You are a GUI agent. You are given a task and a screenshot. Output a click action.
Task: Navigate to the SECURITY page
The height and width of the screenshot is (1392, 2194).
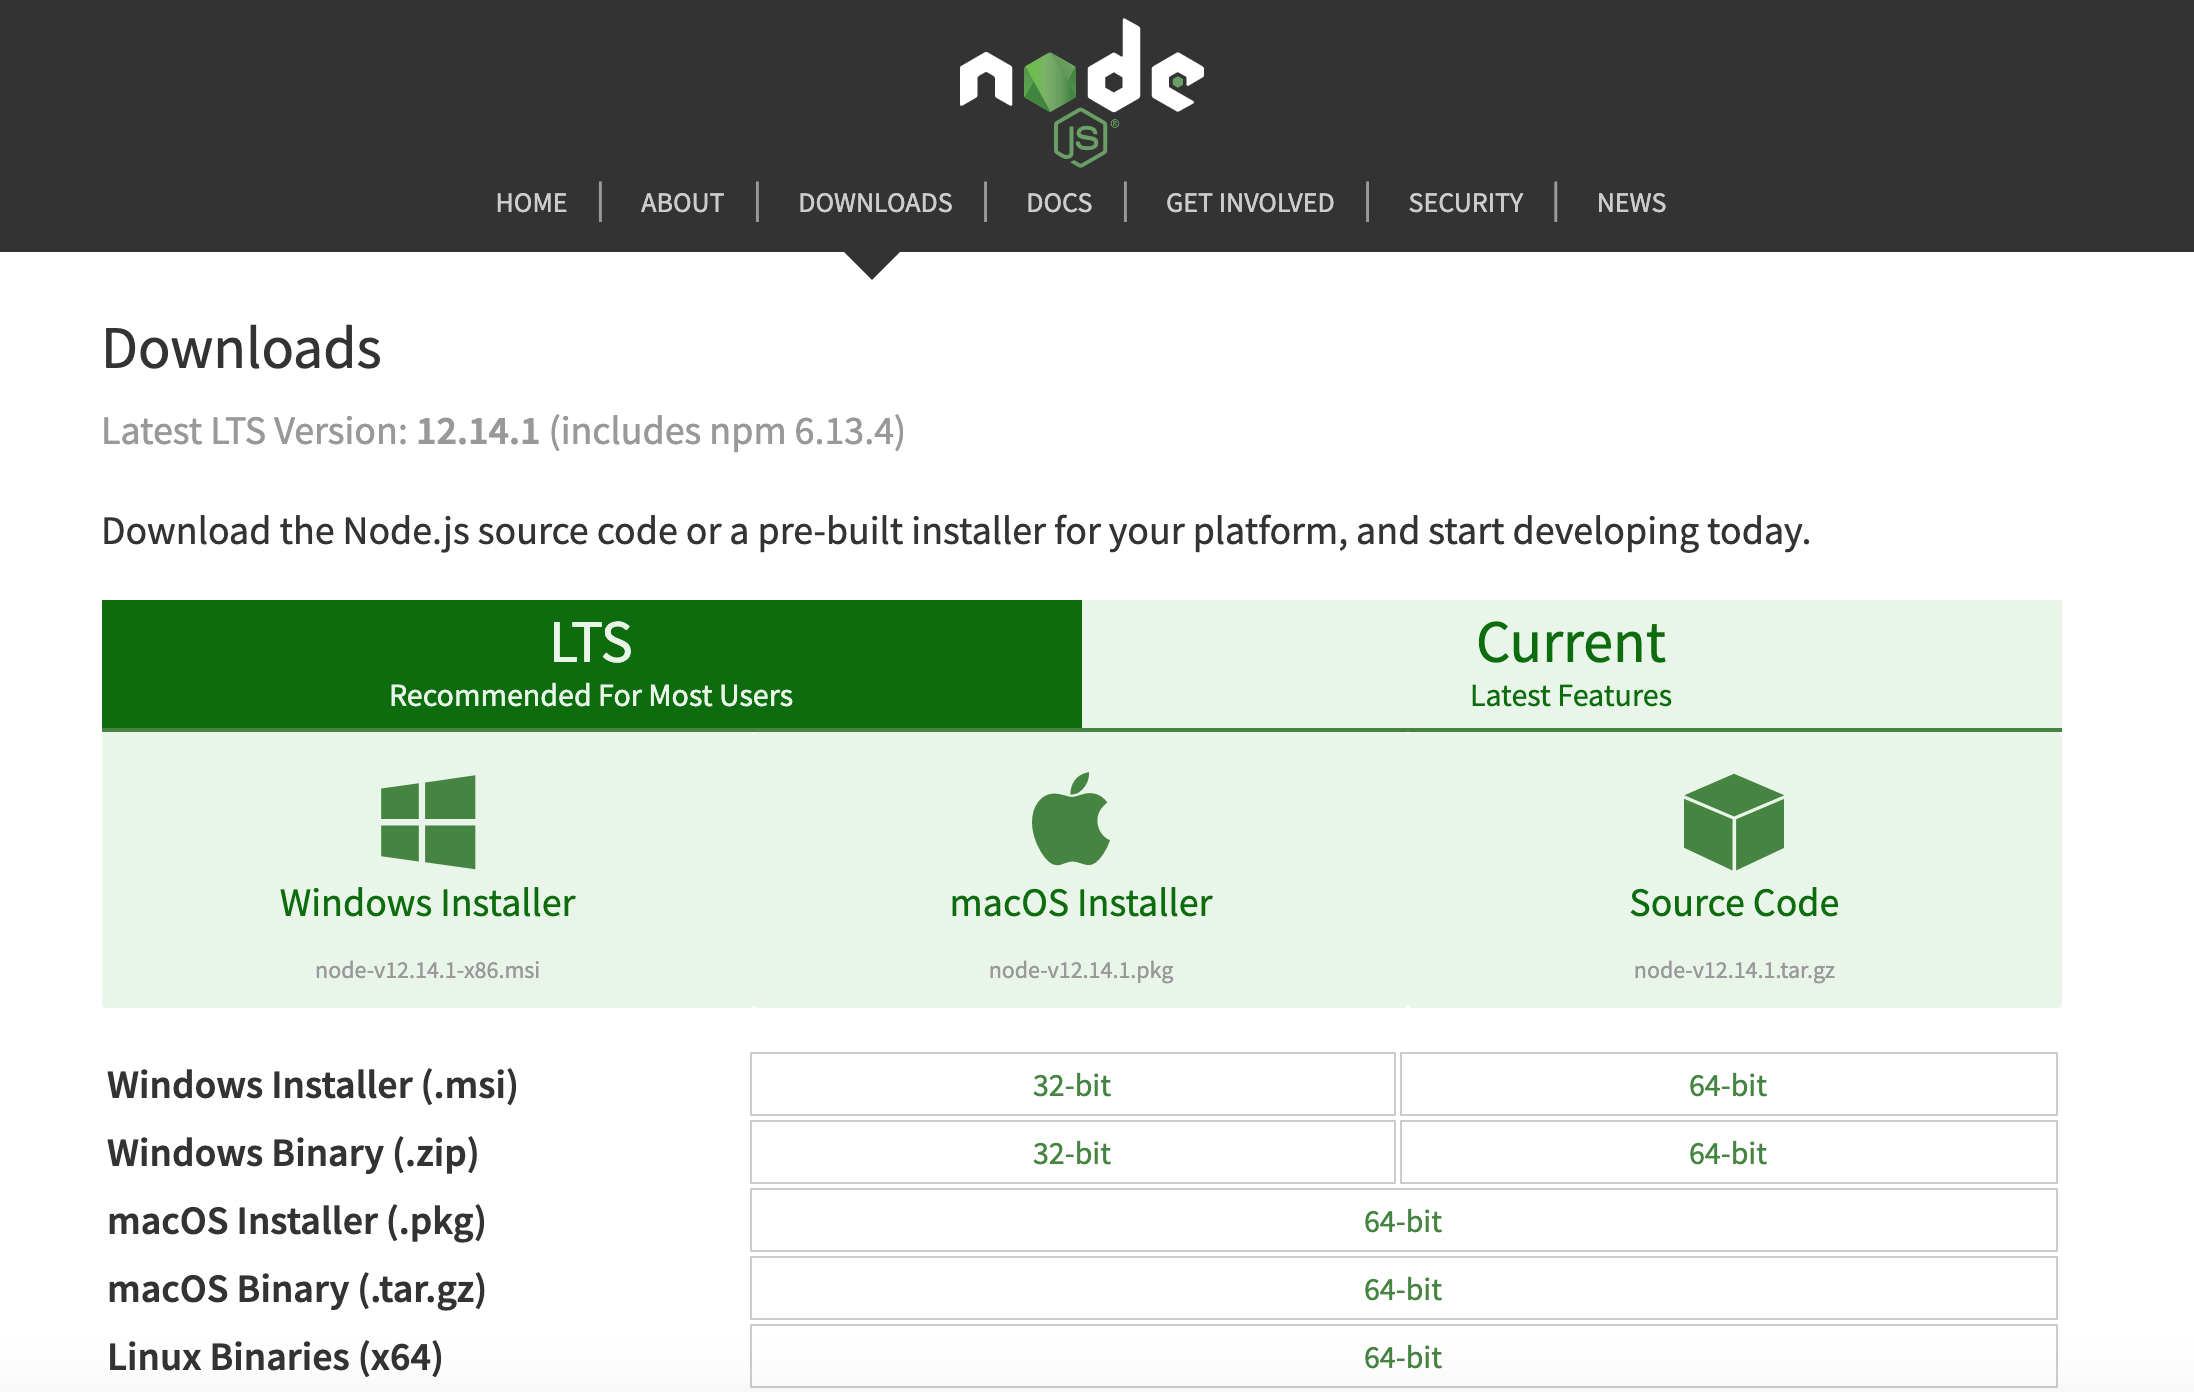pyautogui.click(x=1465, y=202)
